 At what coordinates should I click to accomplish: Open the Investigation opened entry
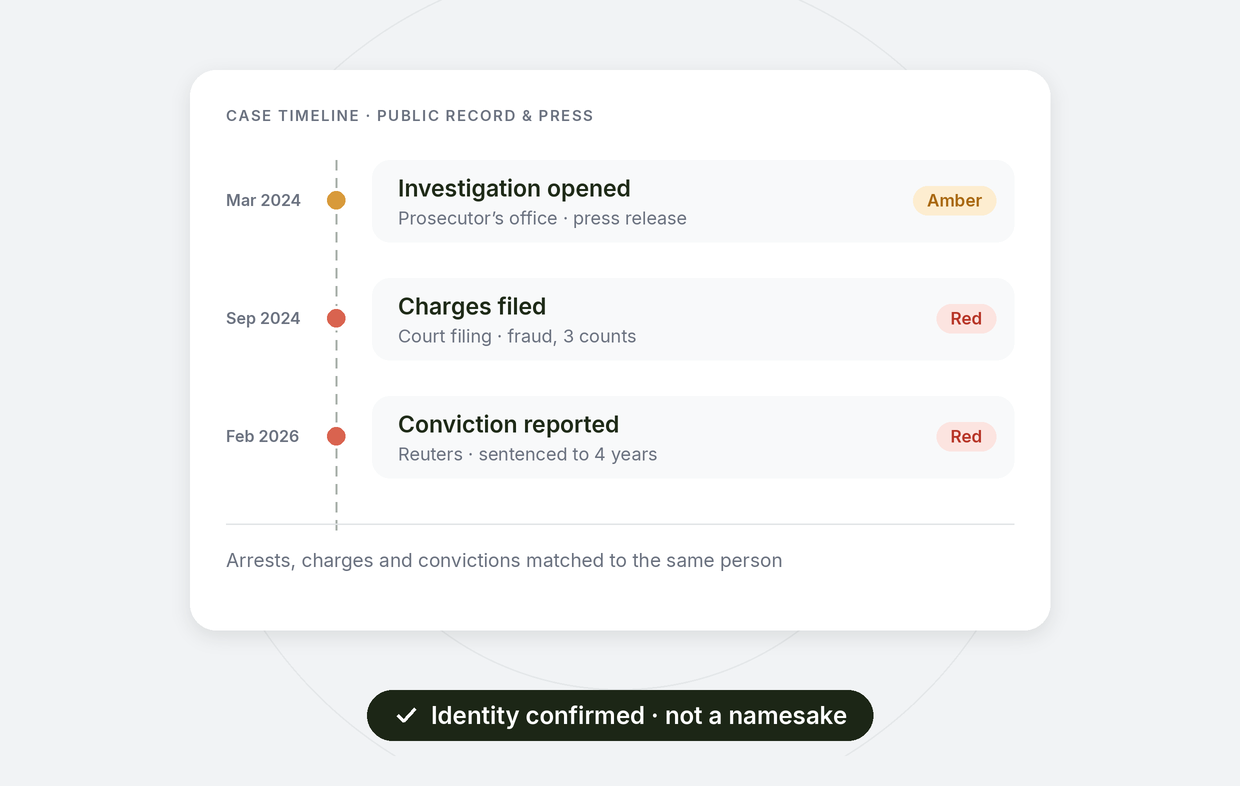coord(693,201)
